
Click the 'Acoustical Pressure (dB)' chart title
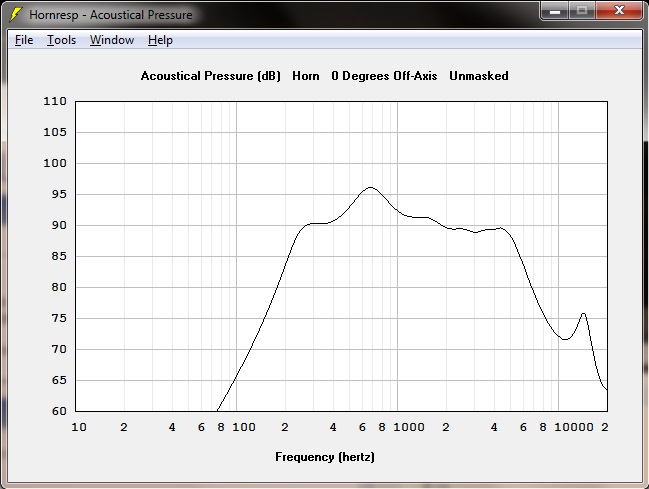point(211,76)
